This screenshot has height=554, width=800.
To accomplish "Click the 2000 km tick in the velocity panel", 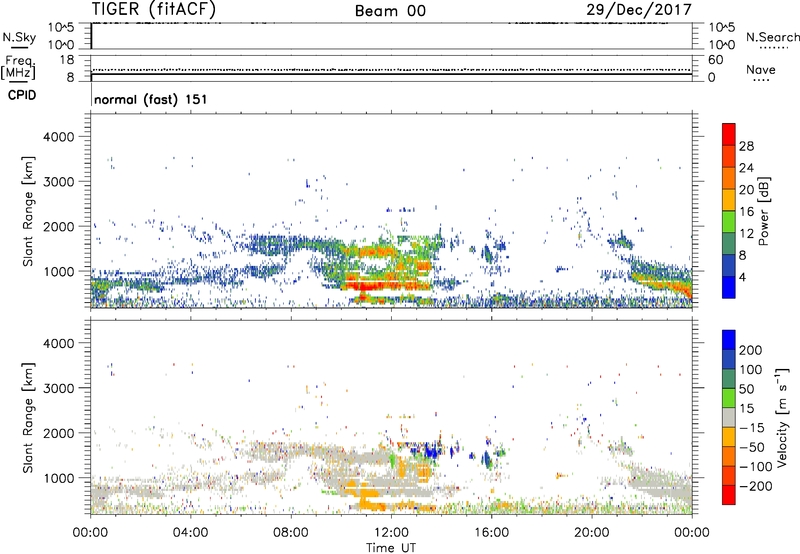I will (x=58, y=433).
